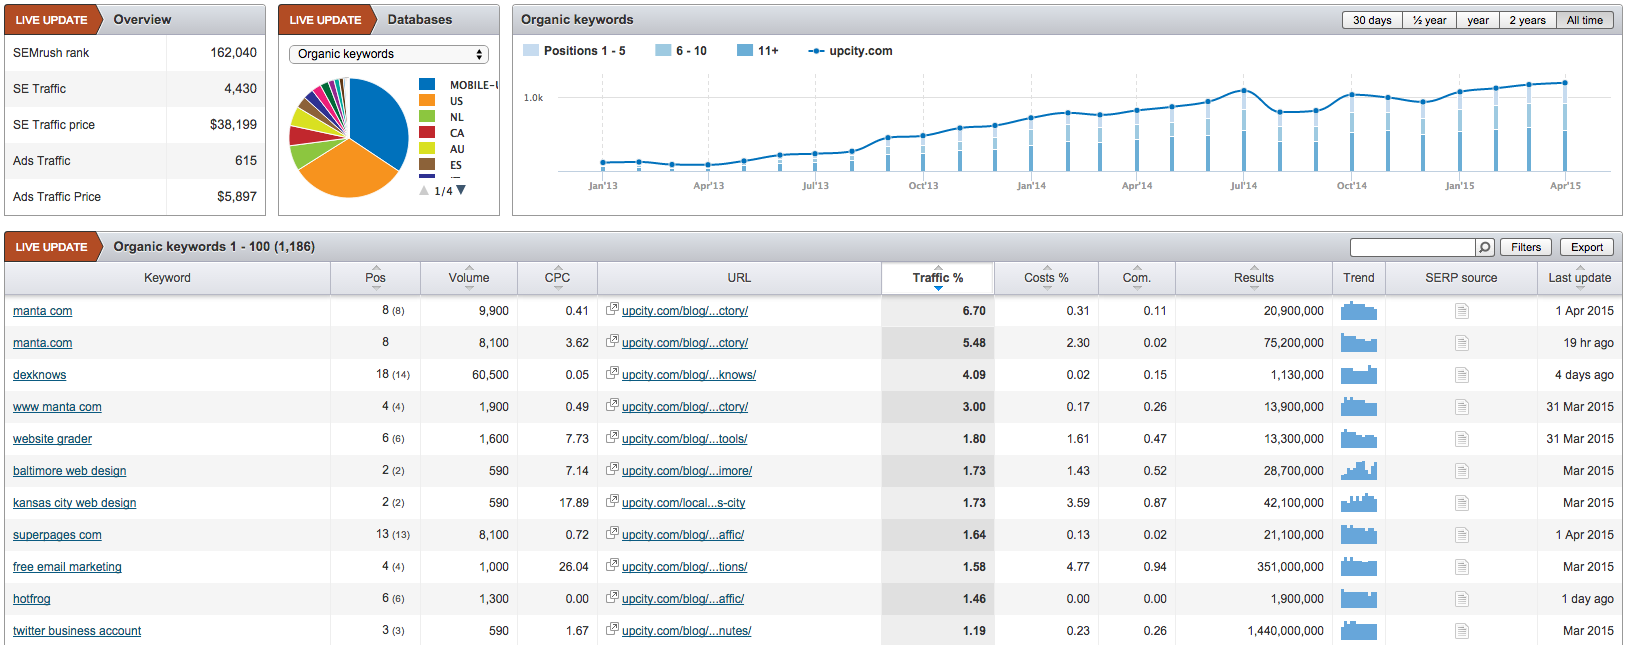
Task: Click in the keyword filter search field
Action: point(1413,247)
